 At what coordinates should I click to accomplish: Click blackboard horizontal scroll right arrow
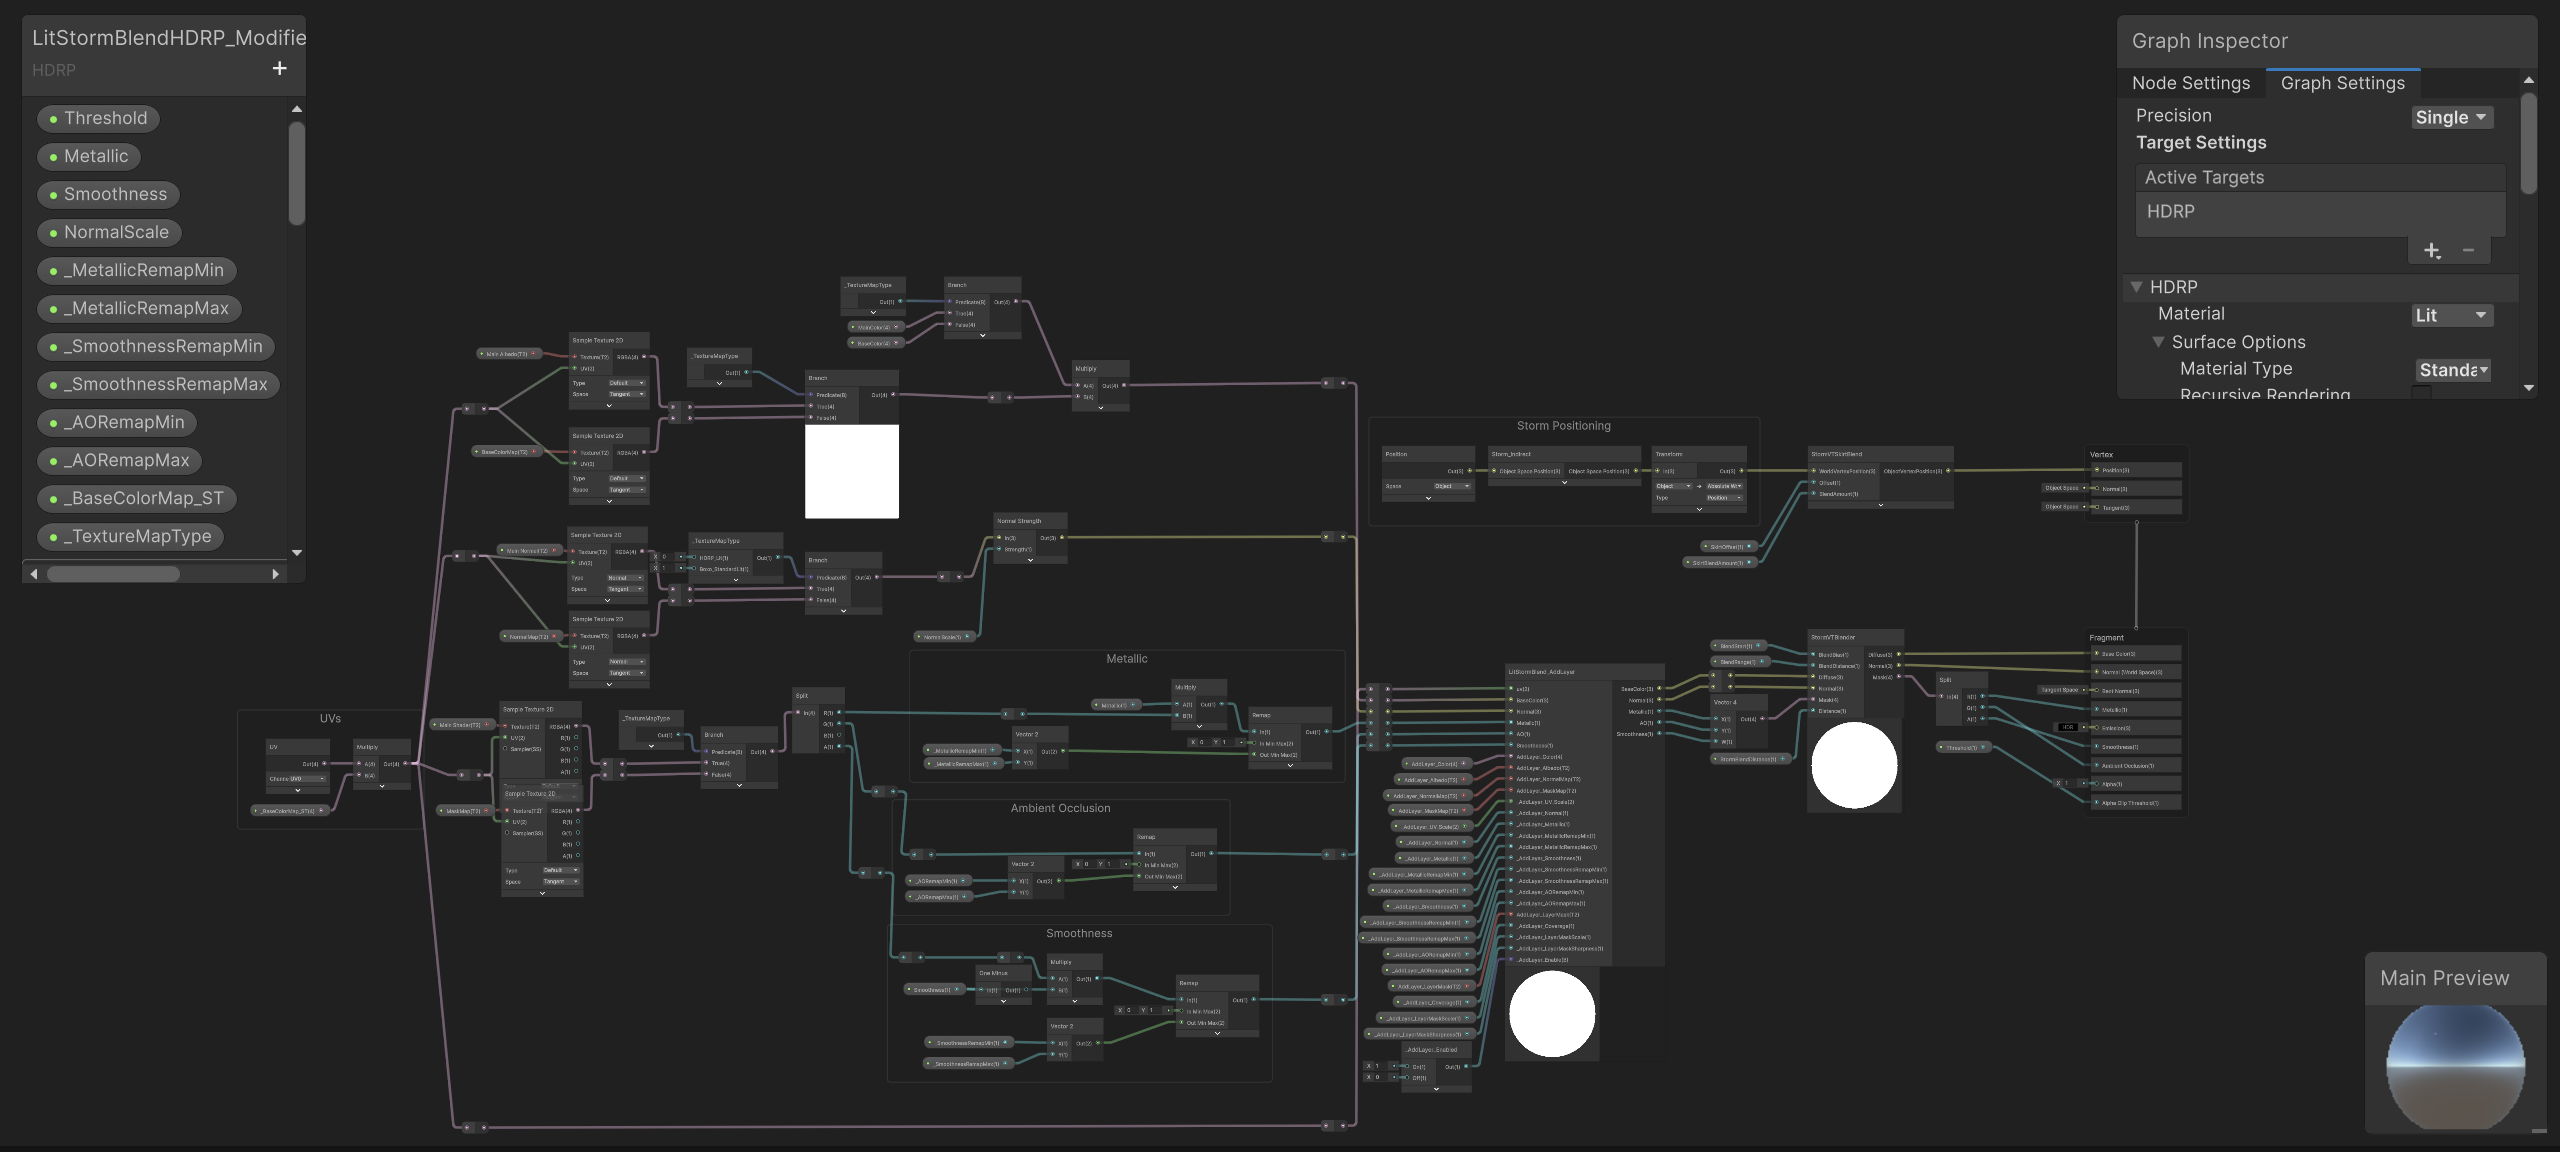point(275,574)
